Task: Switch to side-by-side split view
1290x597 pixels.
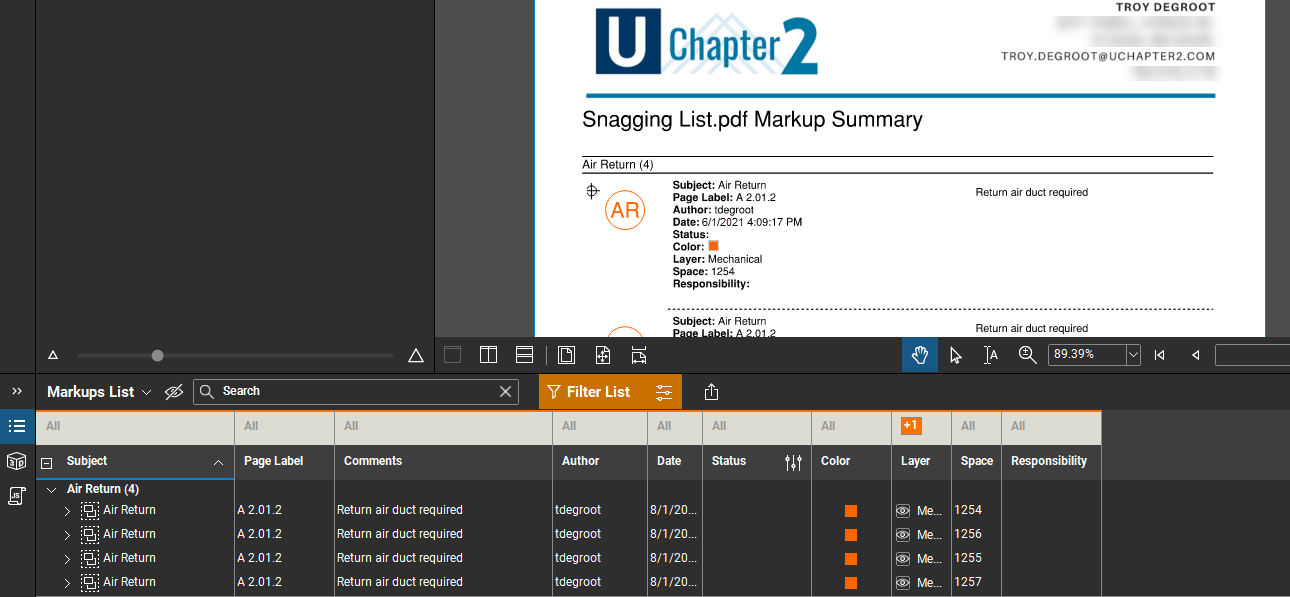Action: point(488,355)
